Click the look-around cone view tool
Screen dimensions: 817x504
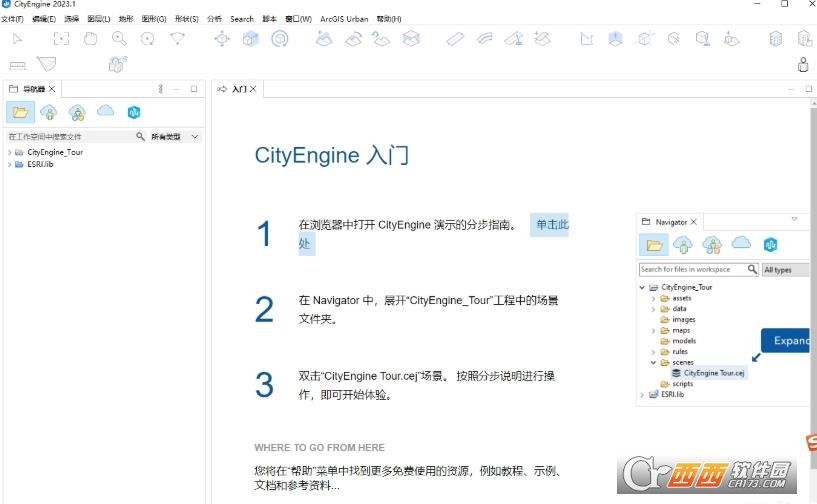click(177, 39)
